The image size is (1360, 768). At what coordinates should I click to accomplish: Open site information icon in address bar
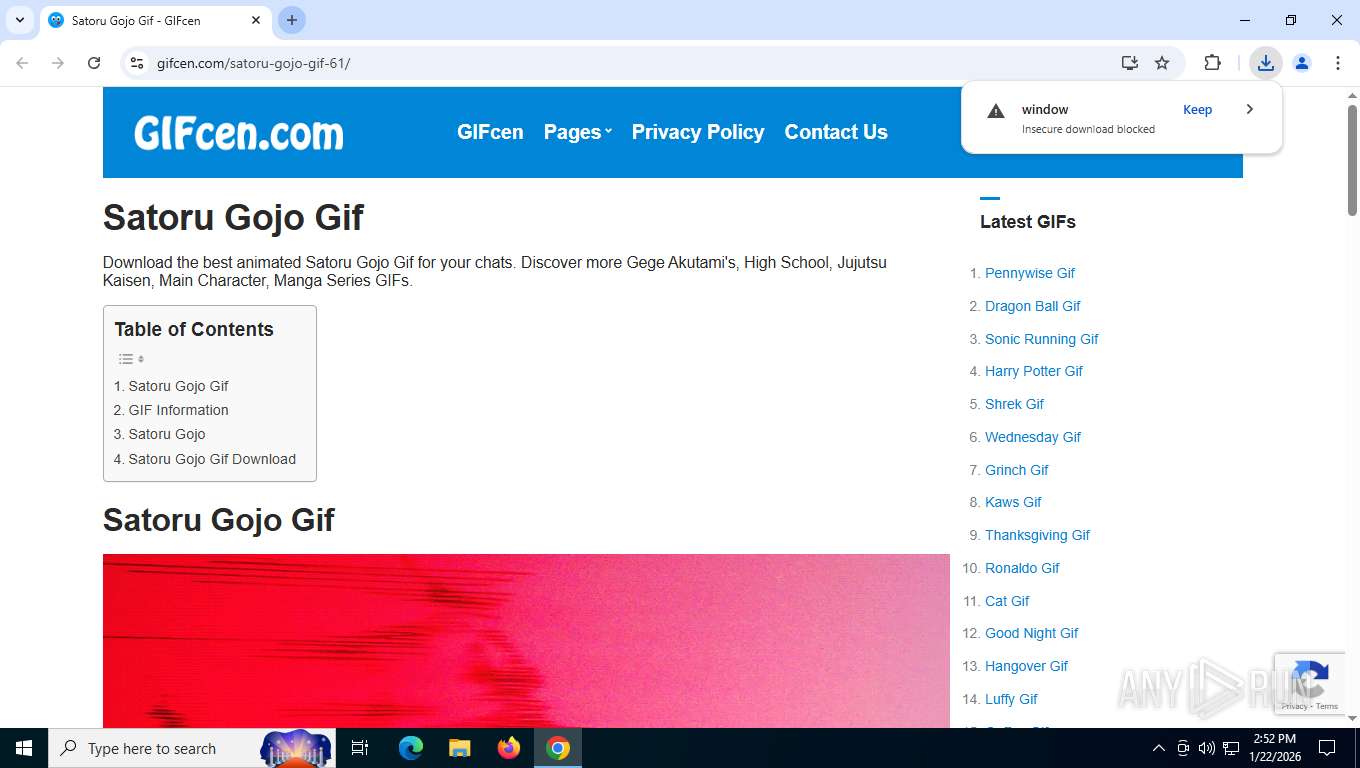click(138, 63)
